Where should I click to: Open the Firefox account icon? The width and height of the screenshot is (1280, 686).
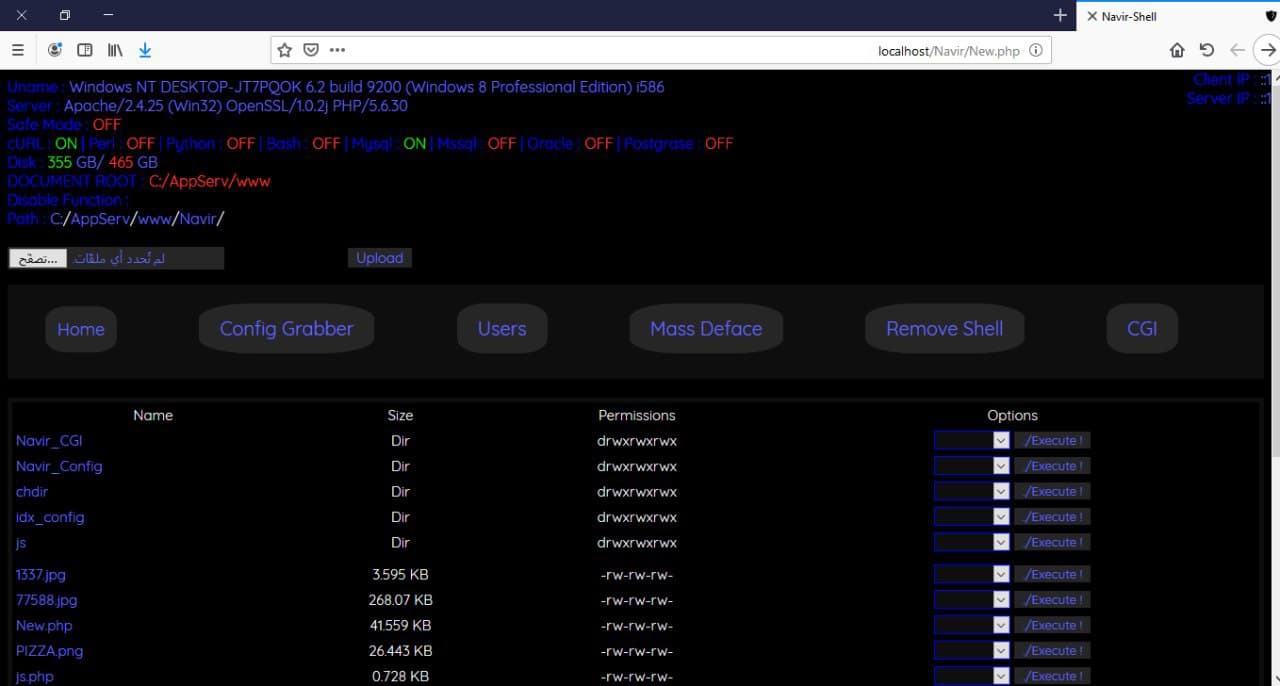(x=55, y=49)
